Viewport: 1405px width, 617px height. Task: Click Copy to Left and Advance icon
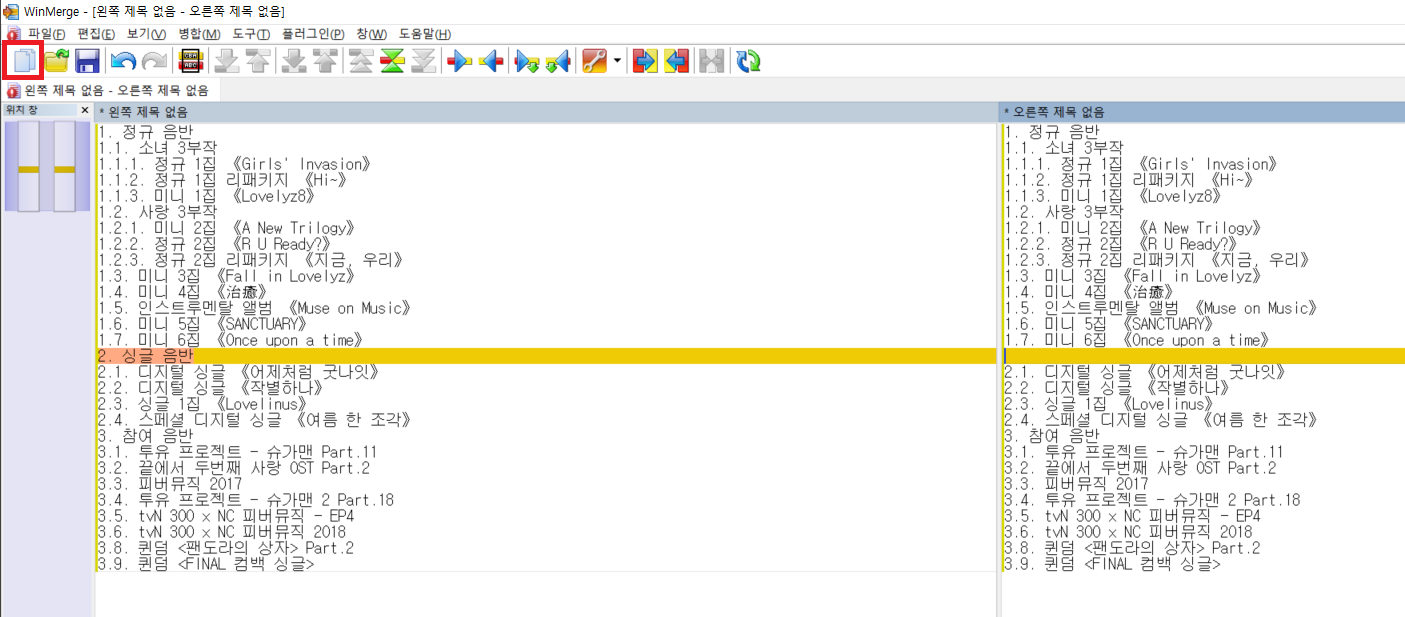coord(557,61)
